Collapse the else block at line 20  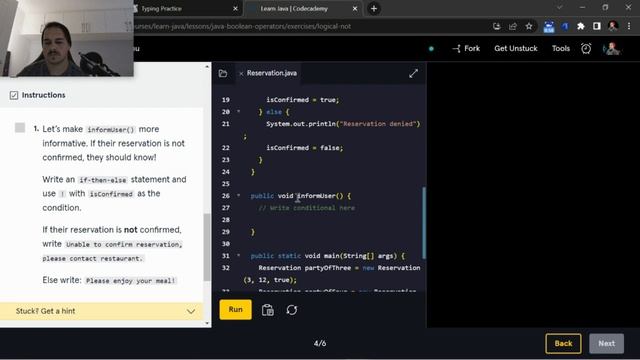239,111
